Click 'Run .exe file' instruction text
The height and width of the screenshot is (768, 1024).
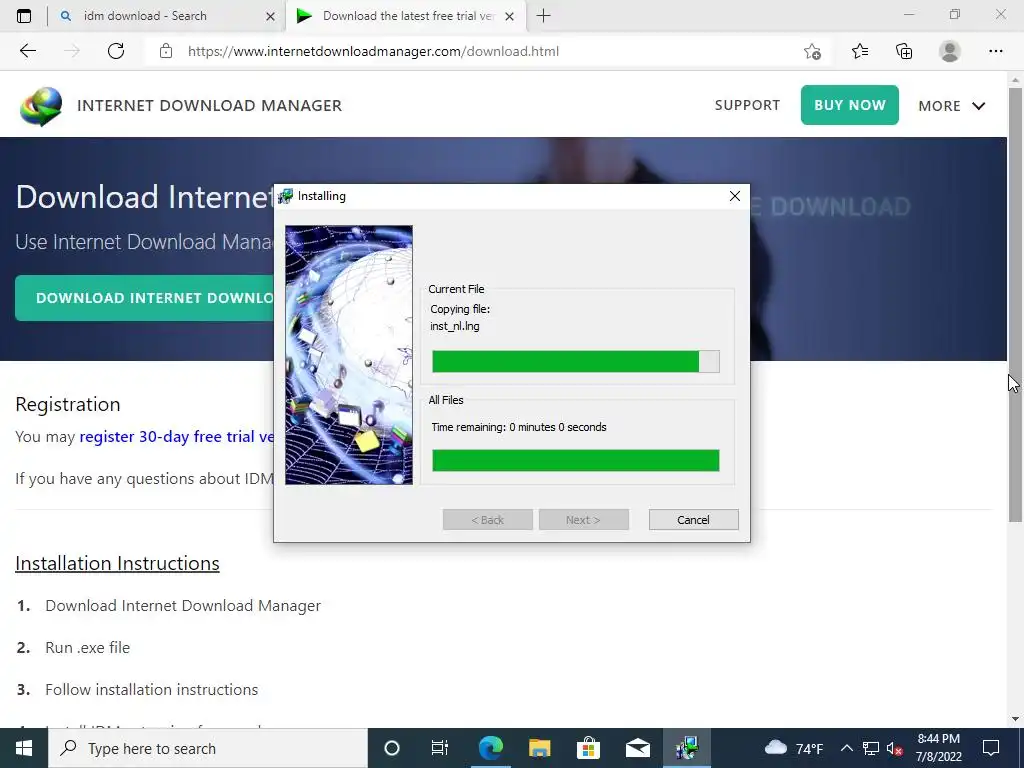click(88, 647)
